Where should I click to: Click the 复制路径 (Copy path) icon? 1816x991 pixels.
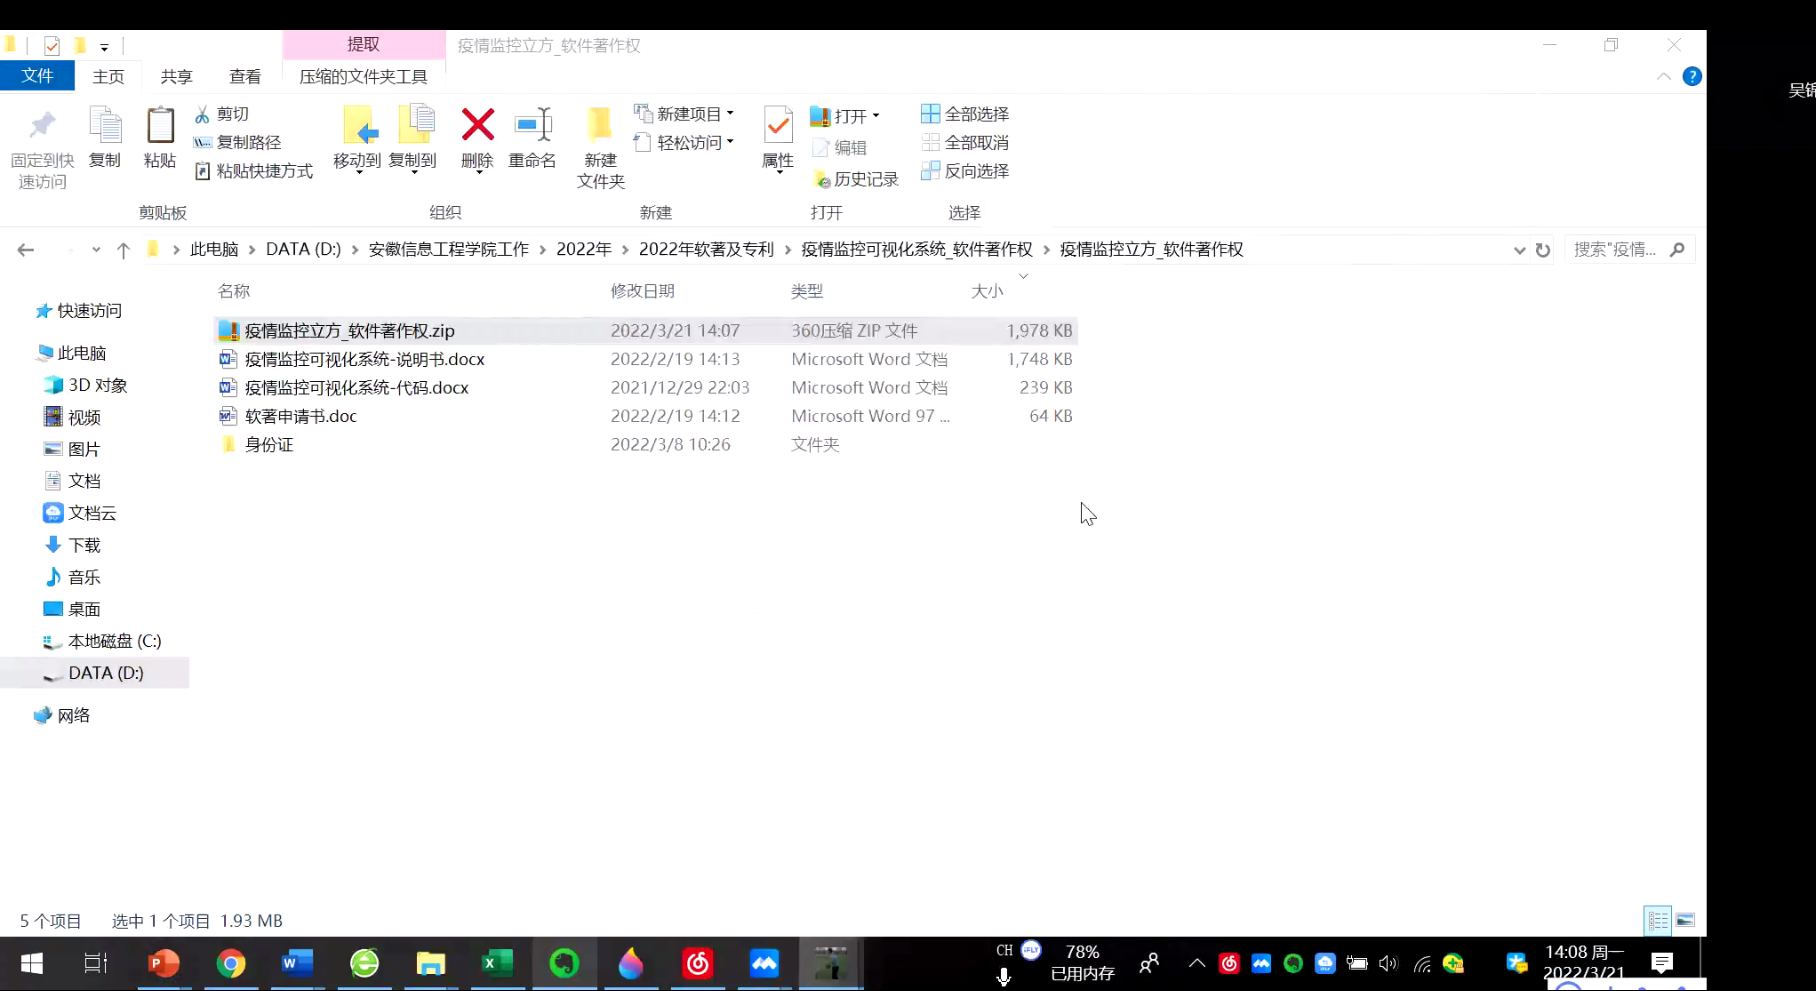[x=238, y=141]
